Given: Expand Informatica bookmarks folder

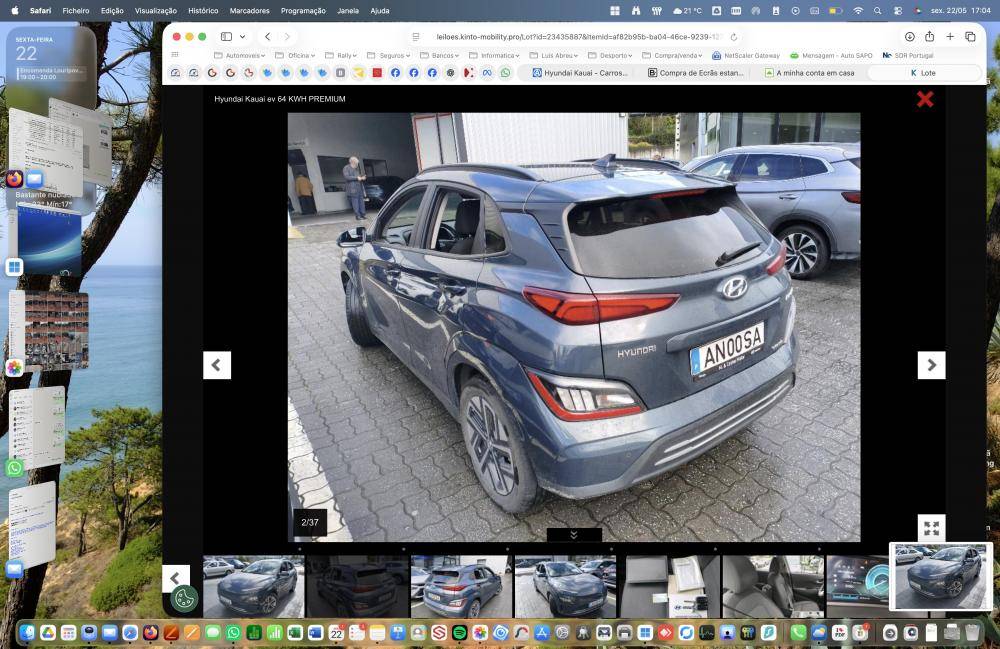Looking at the screenshot, I should (x=494, y=55).
